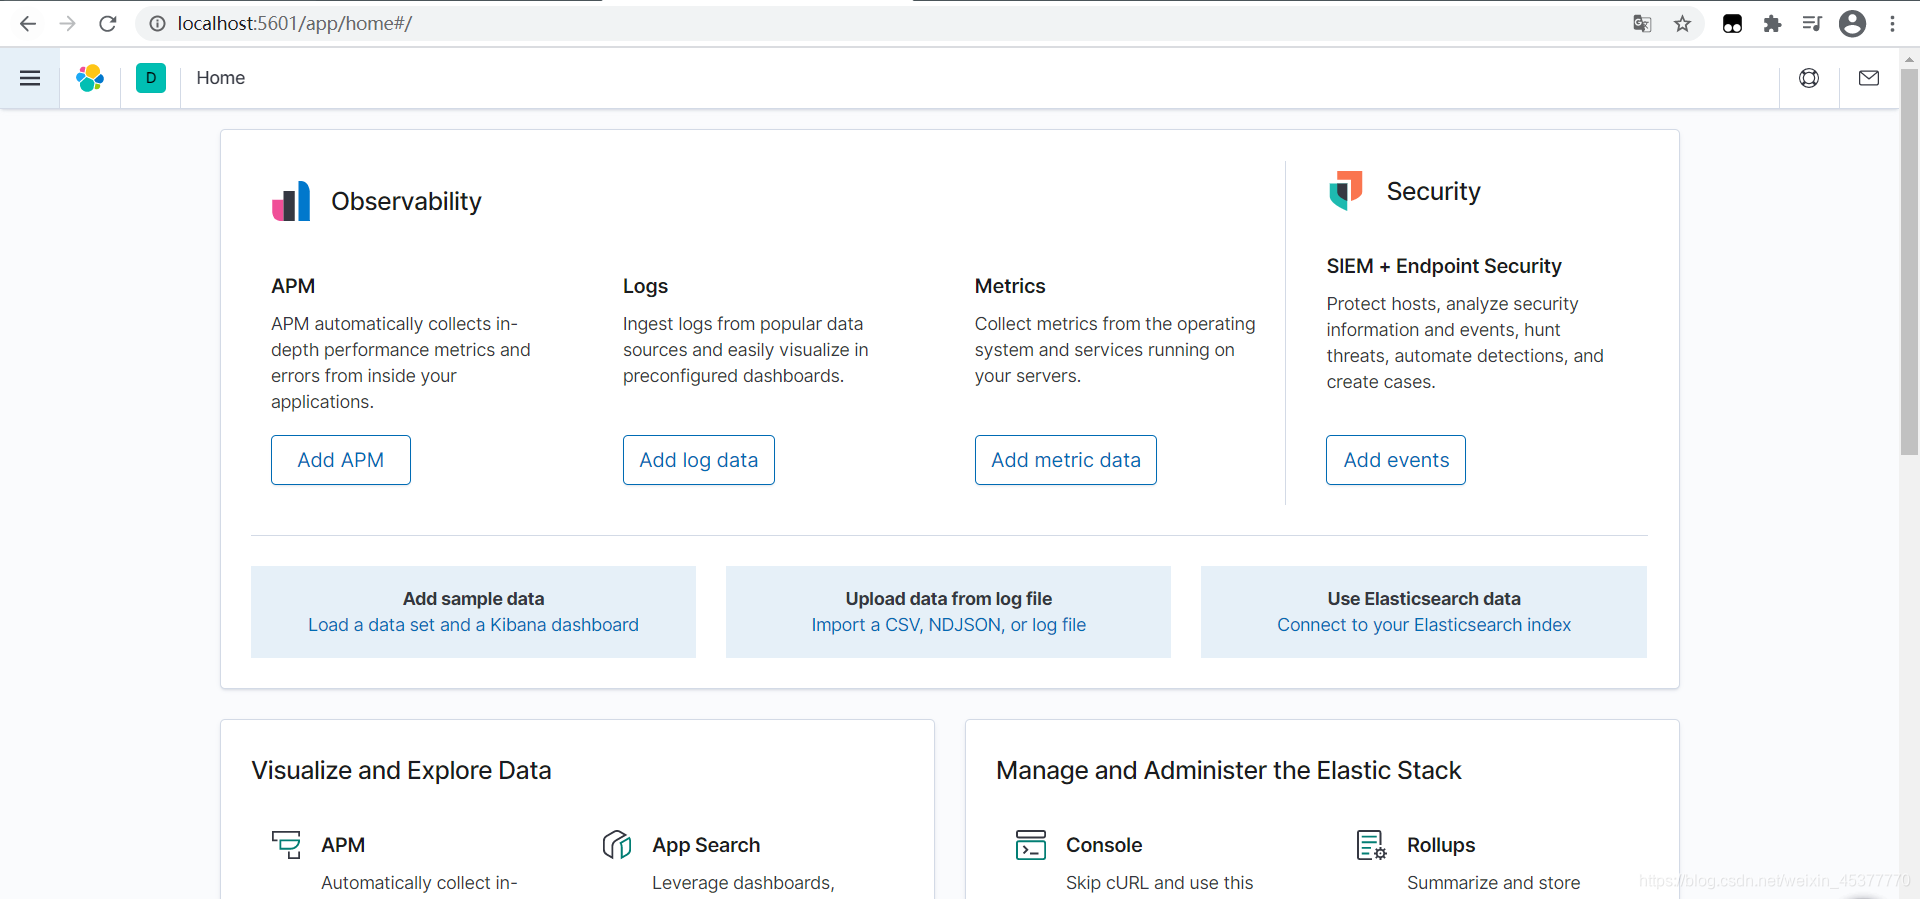Go forward in browser

coord(68,23)
